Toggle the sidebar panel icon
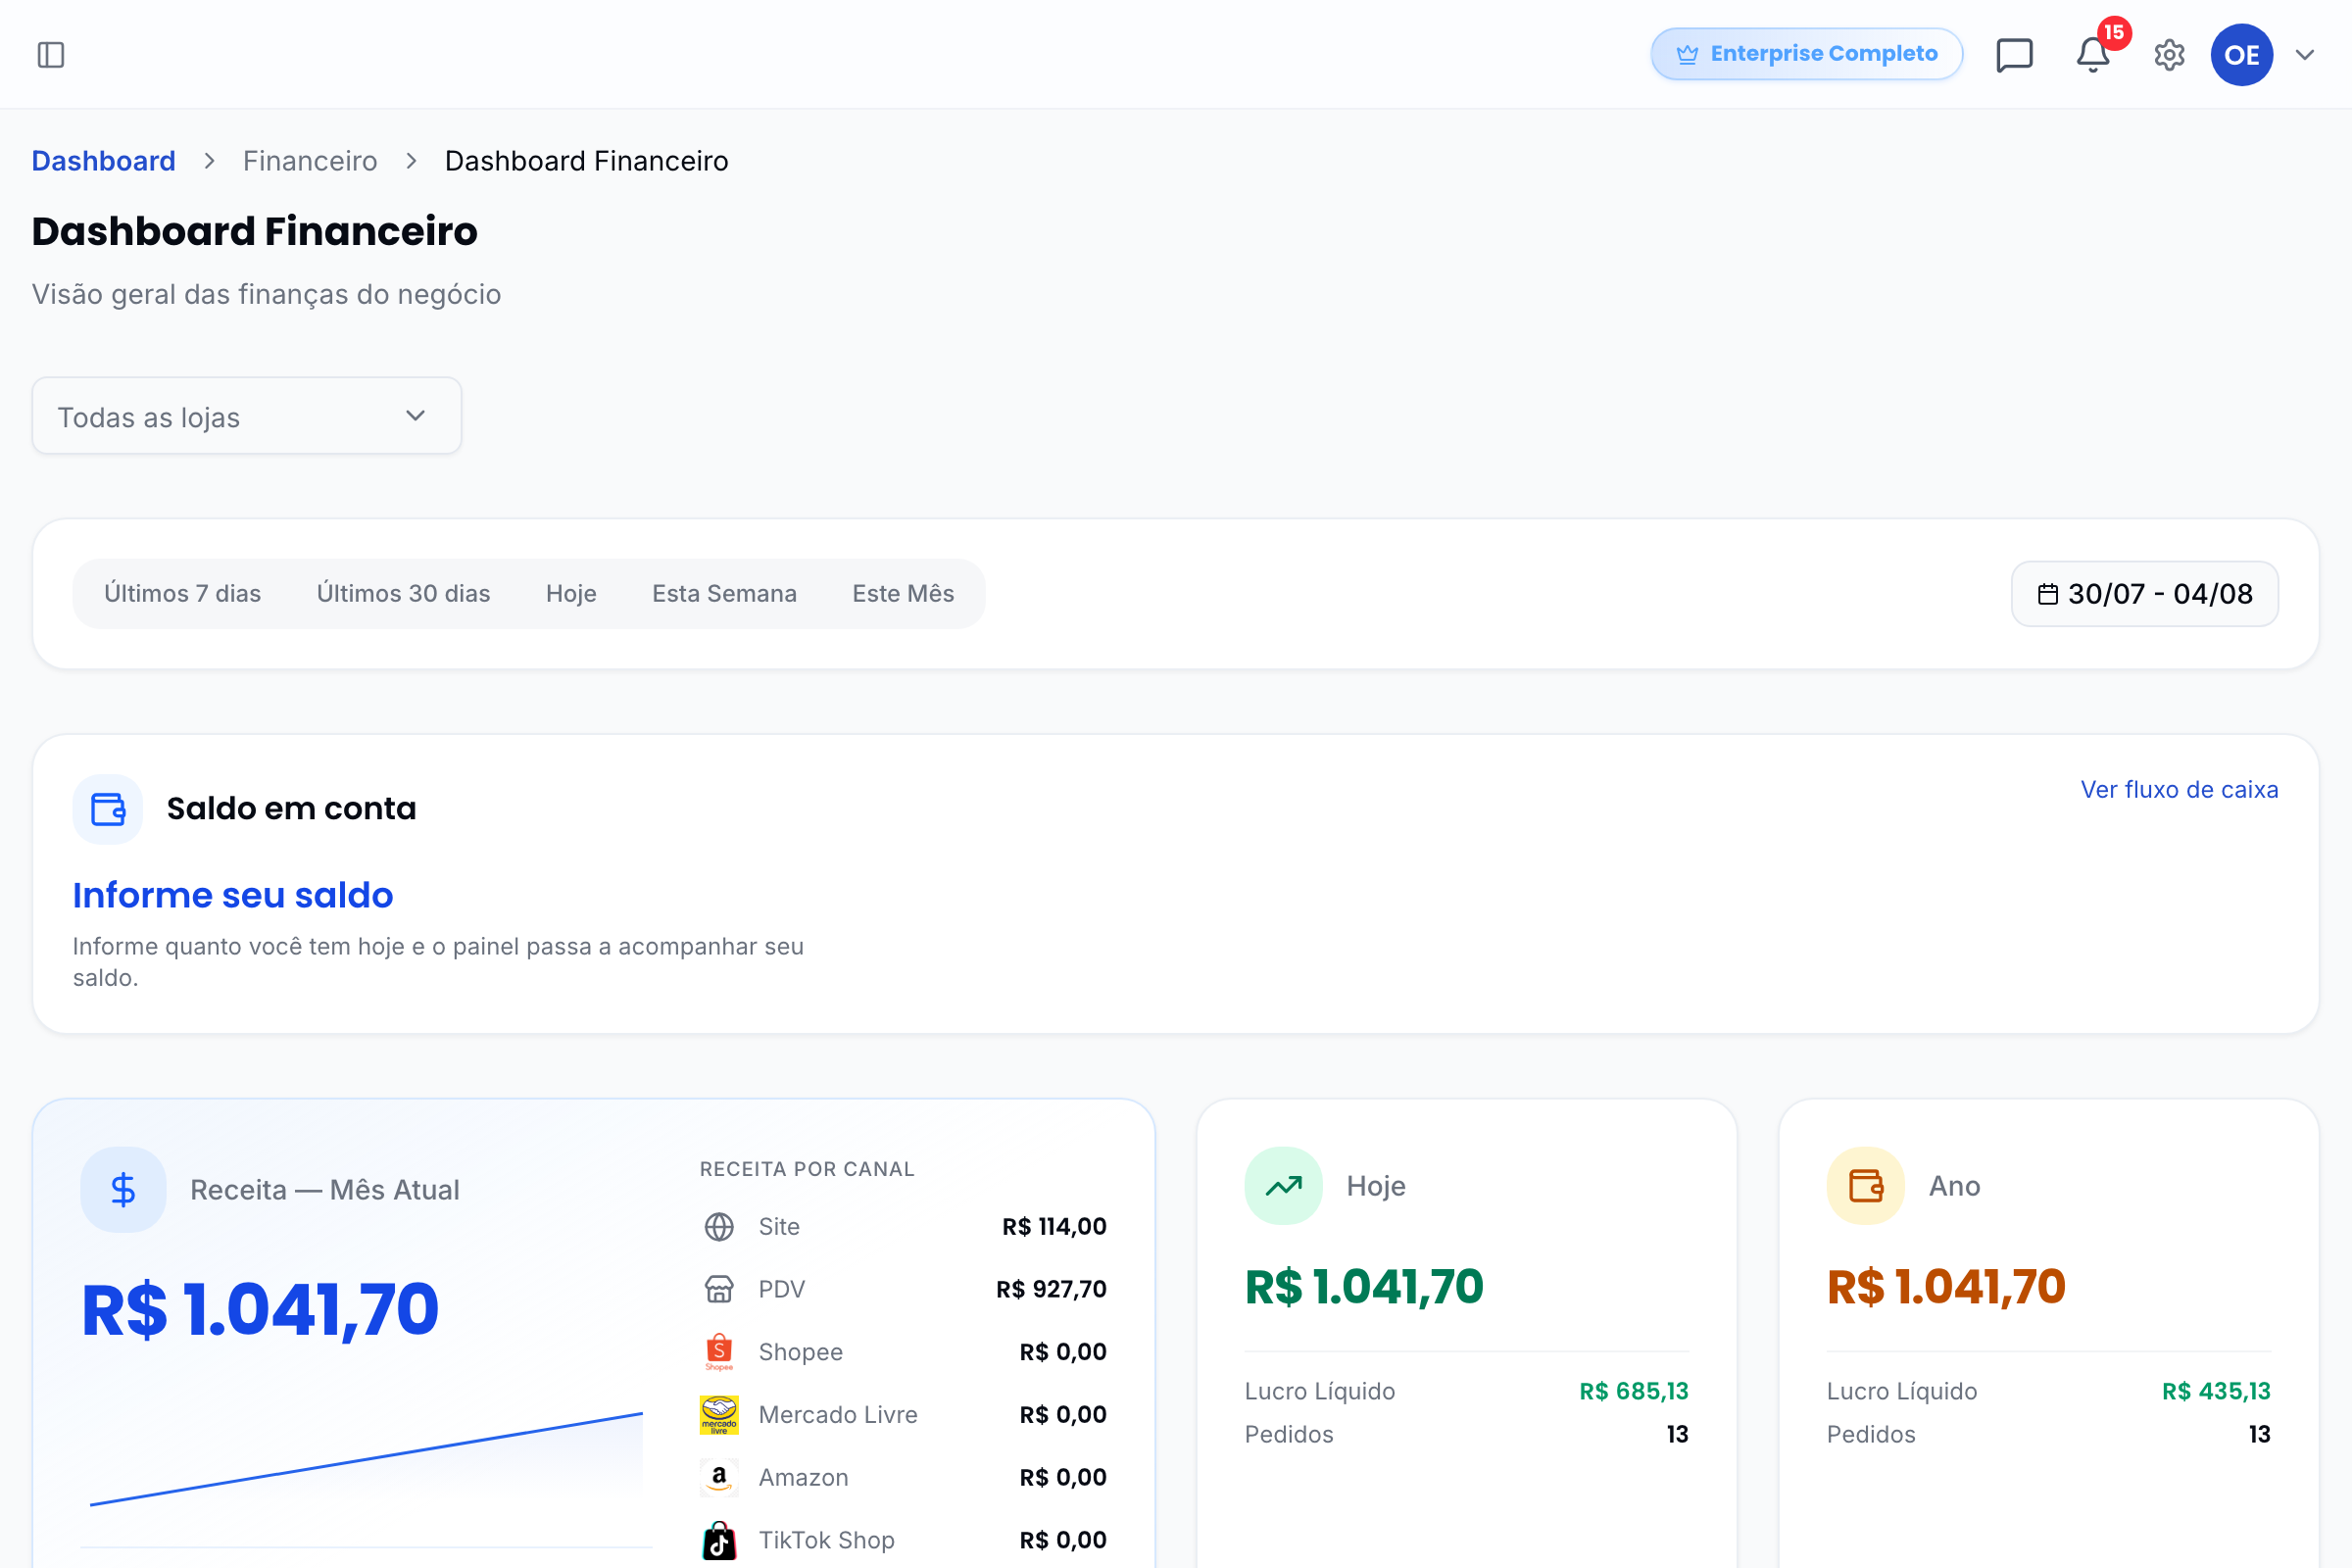The image size is (2352, 1568). coord(51,55)
